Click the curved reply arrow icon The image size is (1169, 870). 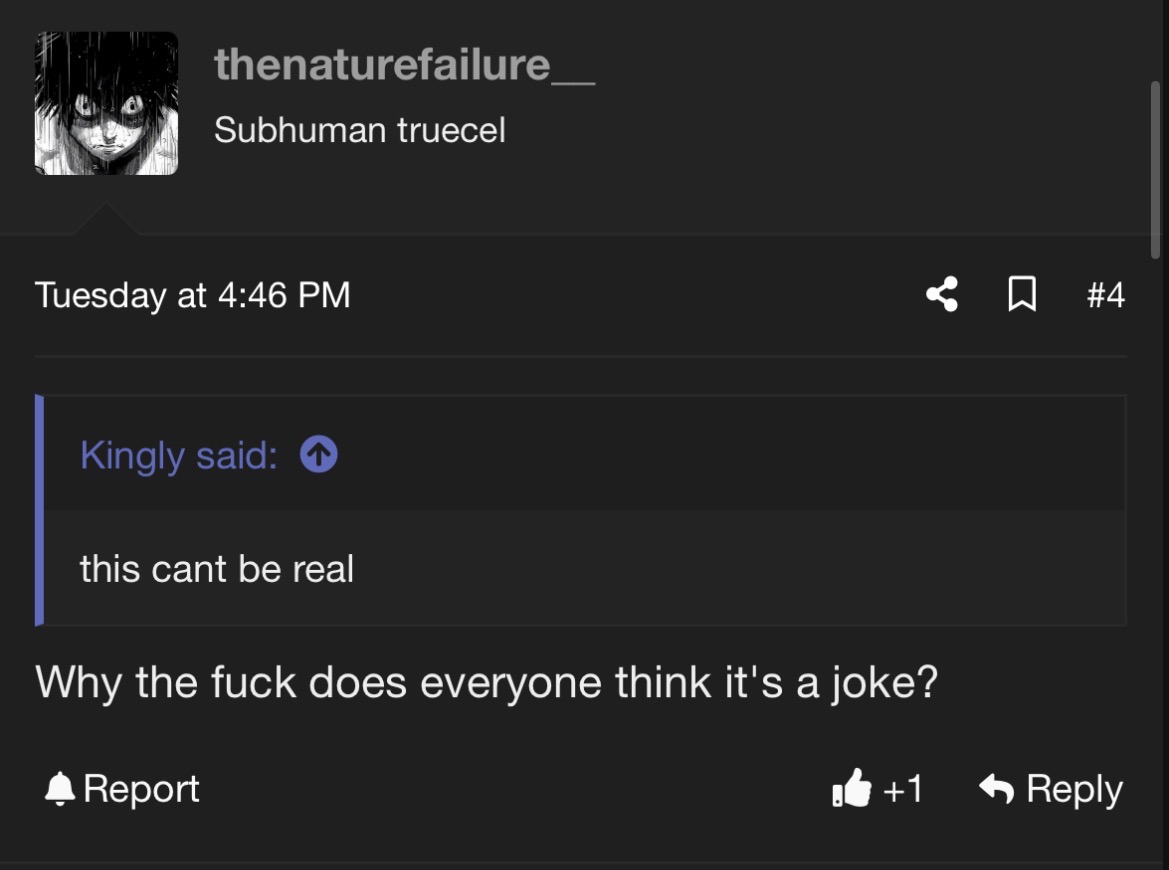[996, 788]
